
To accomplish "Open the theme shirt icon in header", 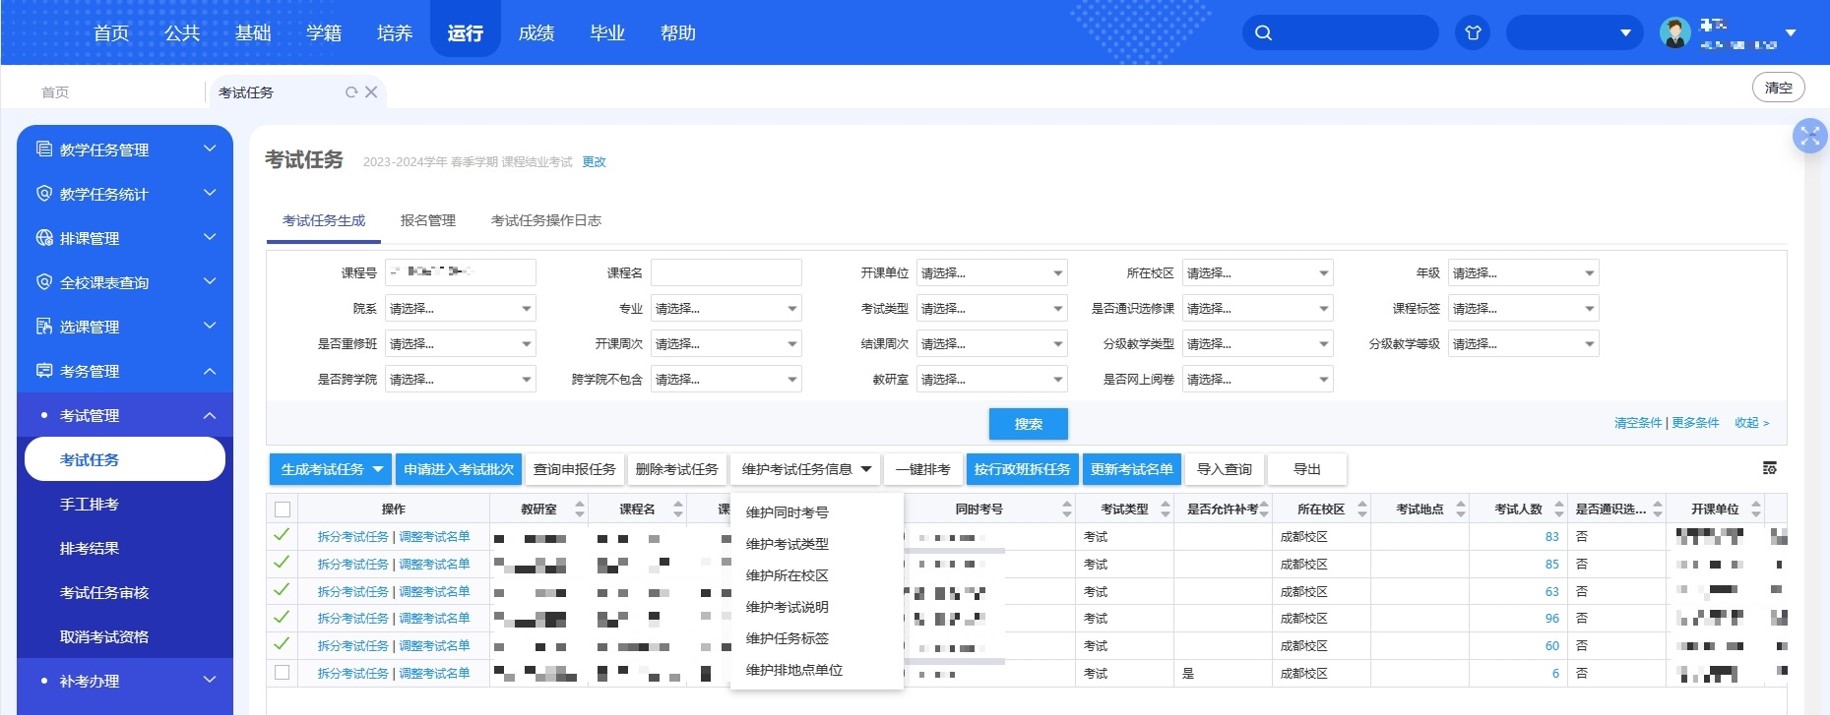I will coord(1473,33).
